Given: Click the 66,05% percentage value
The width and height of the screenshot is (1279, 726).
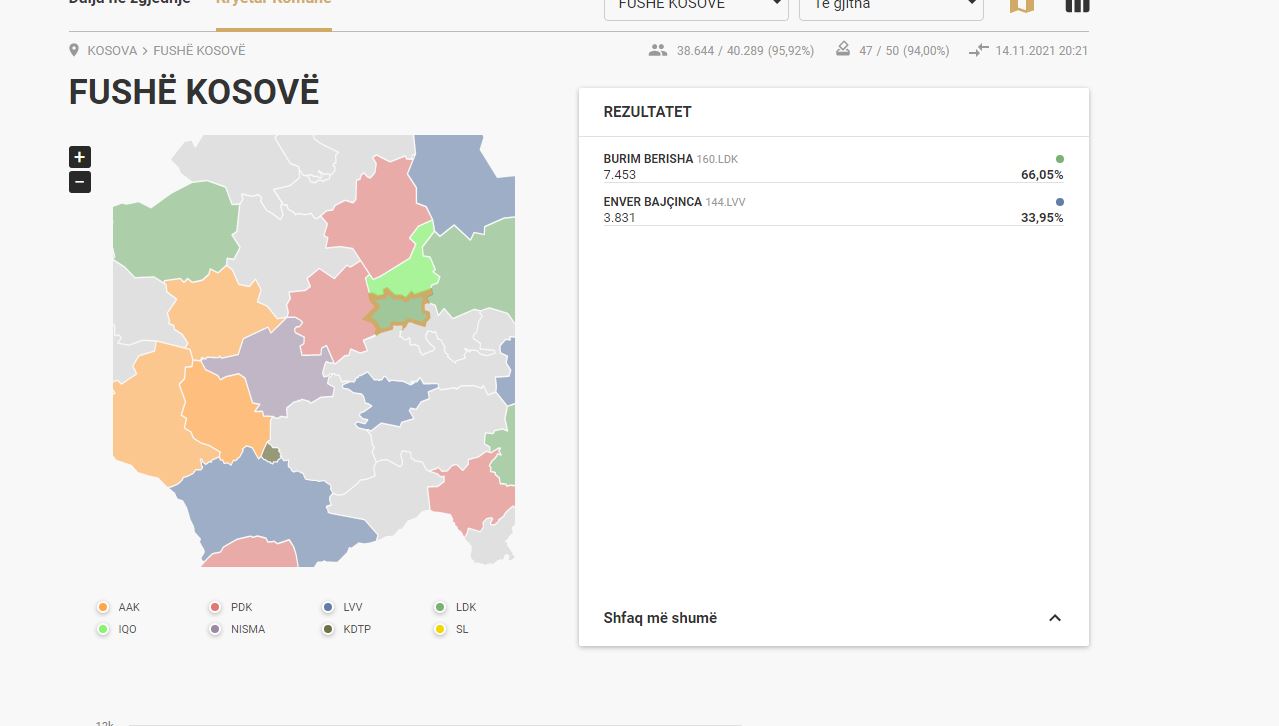Looking at the screenshot, I should pos(1042,175).
